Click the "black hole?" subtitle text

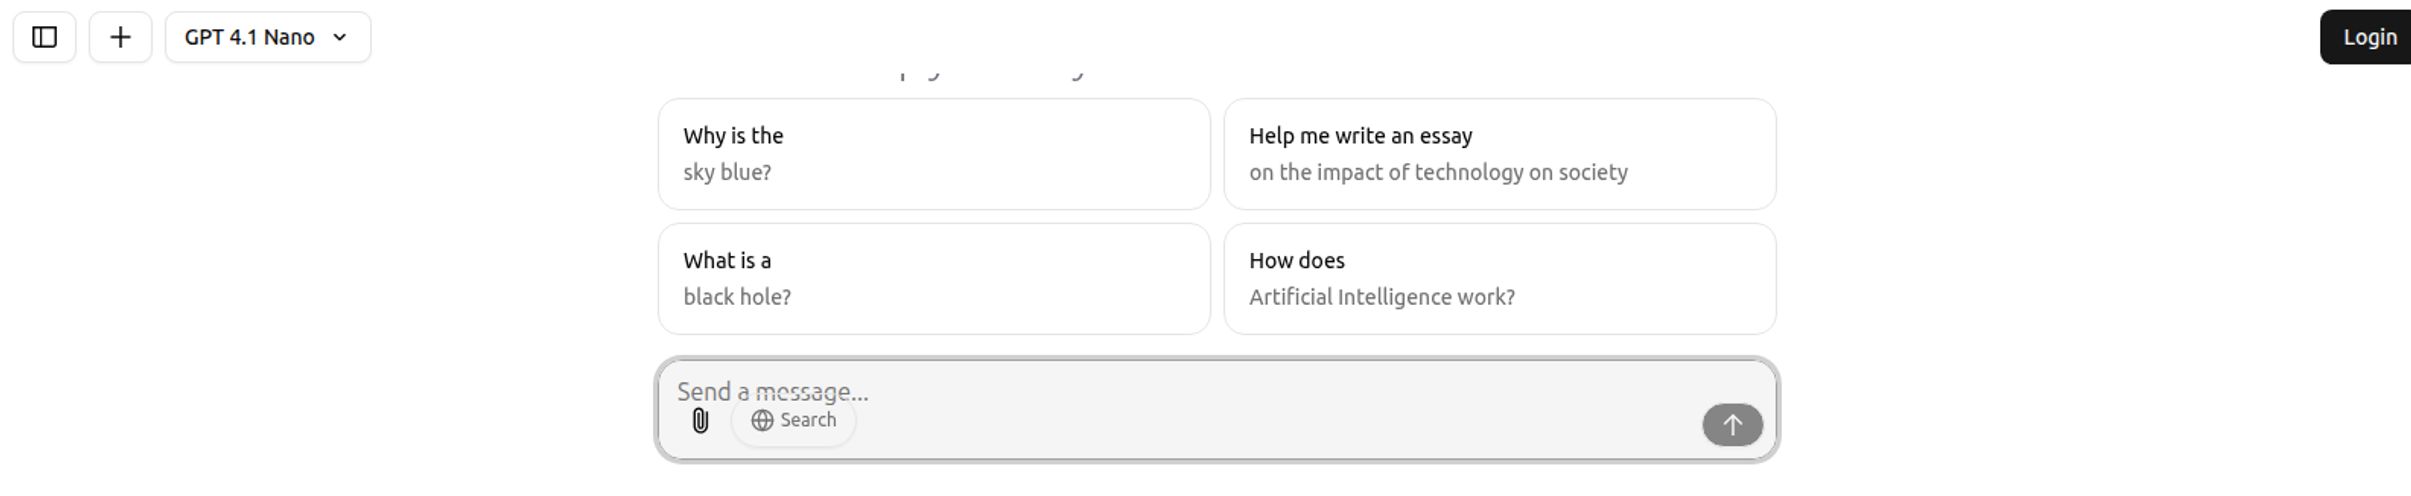[737, 297]
